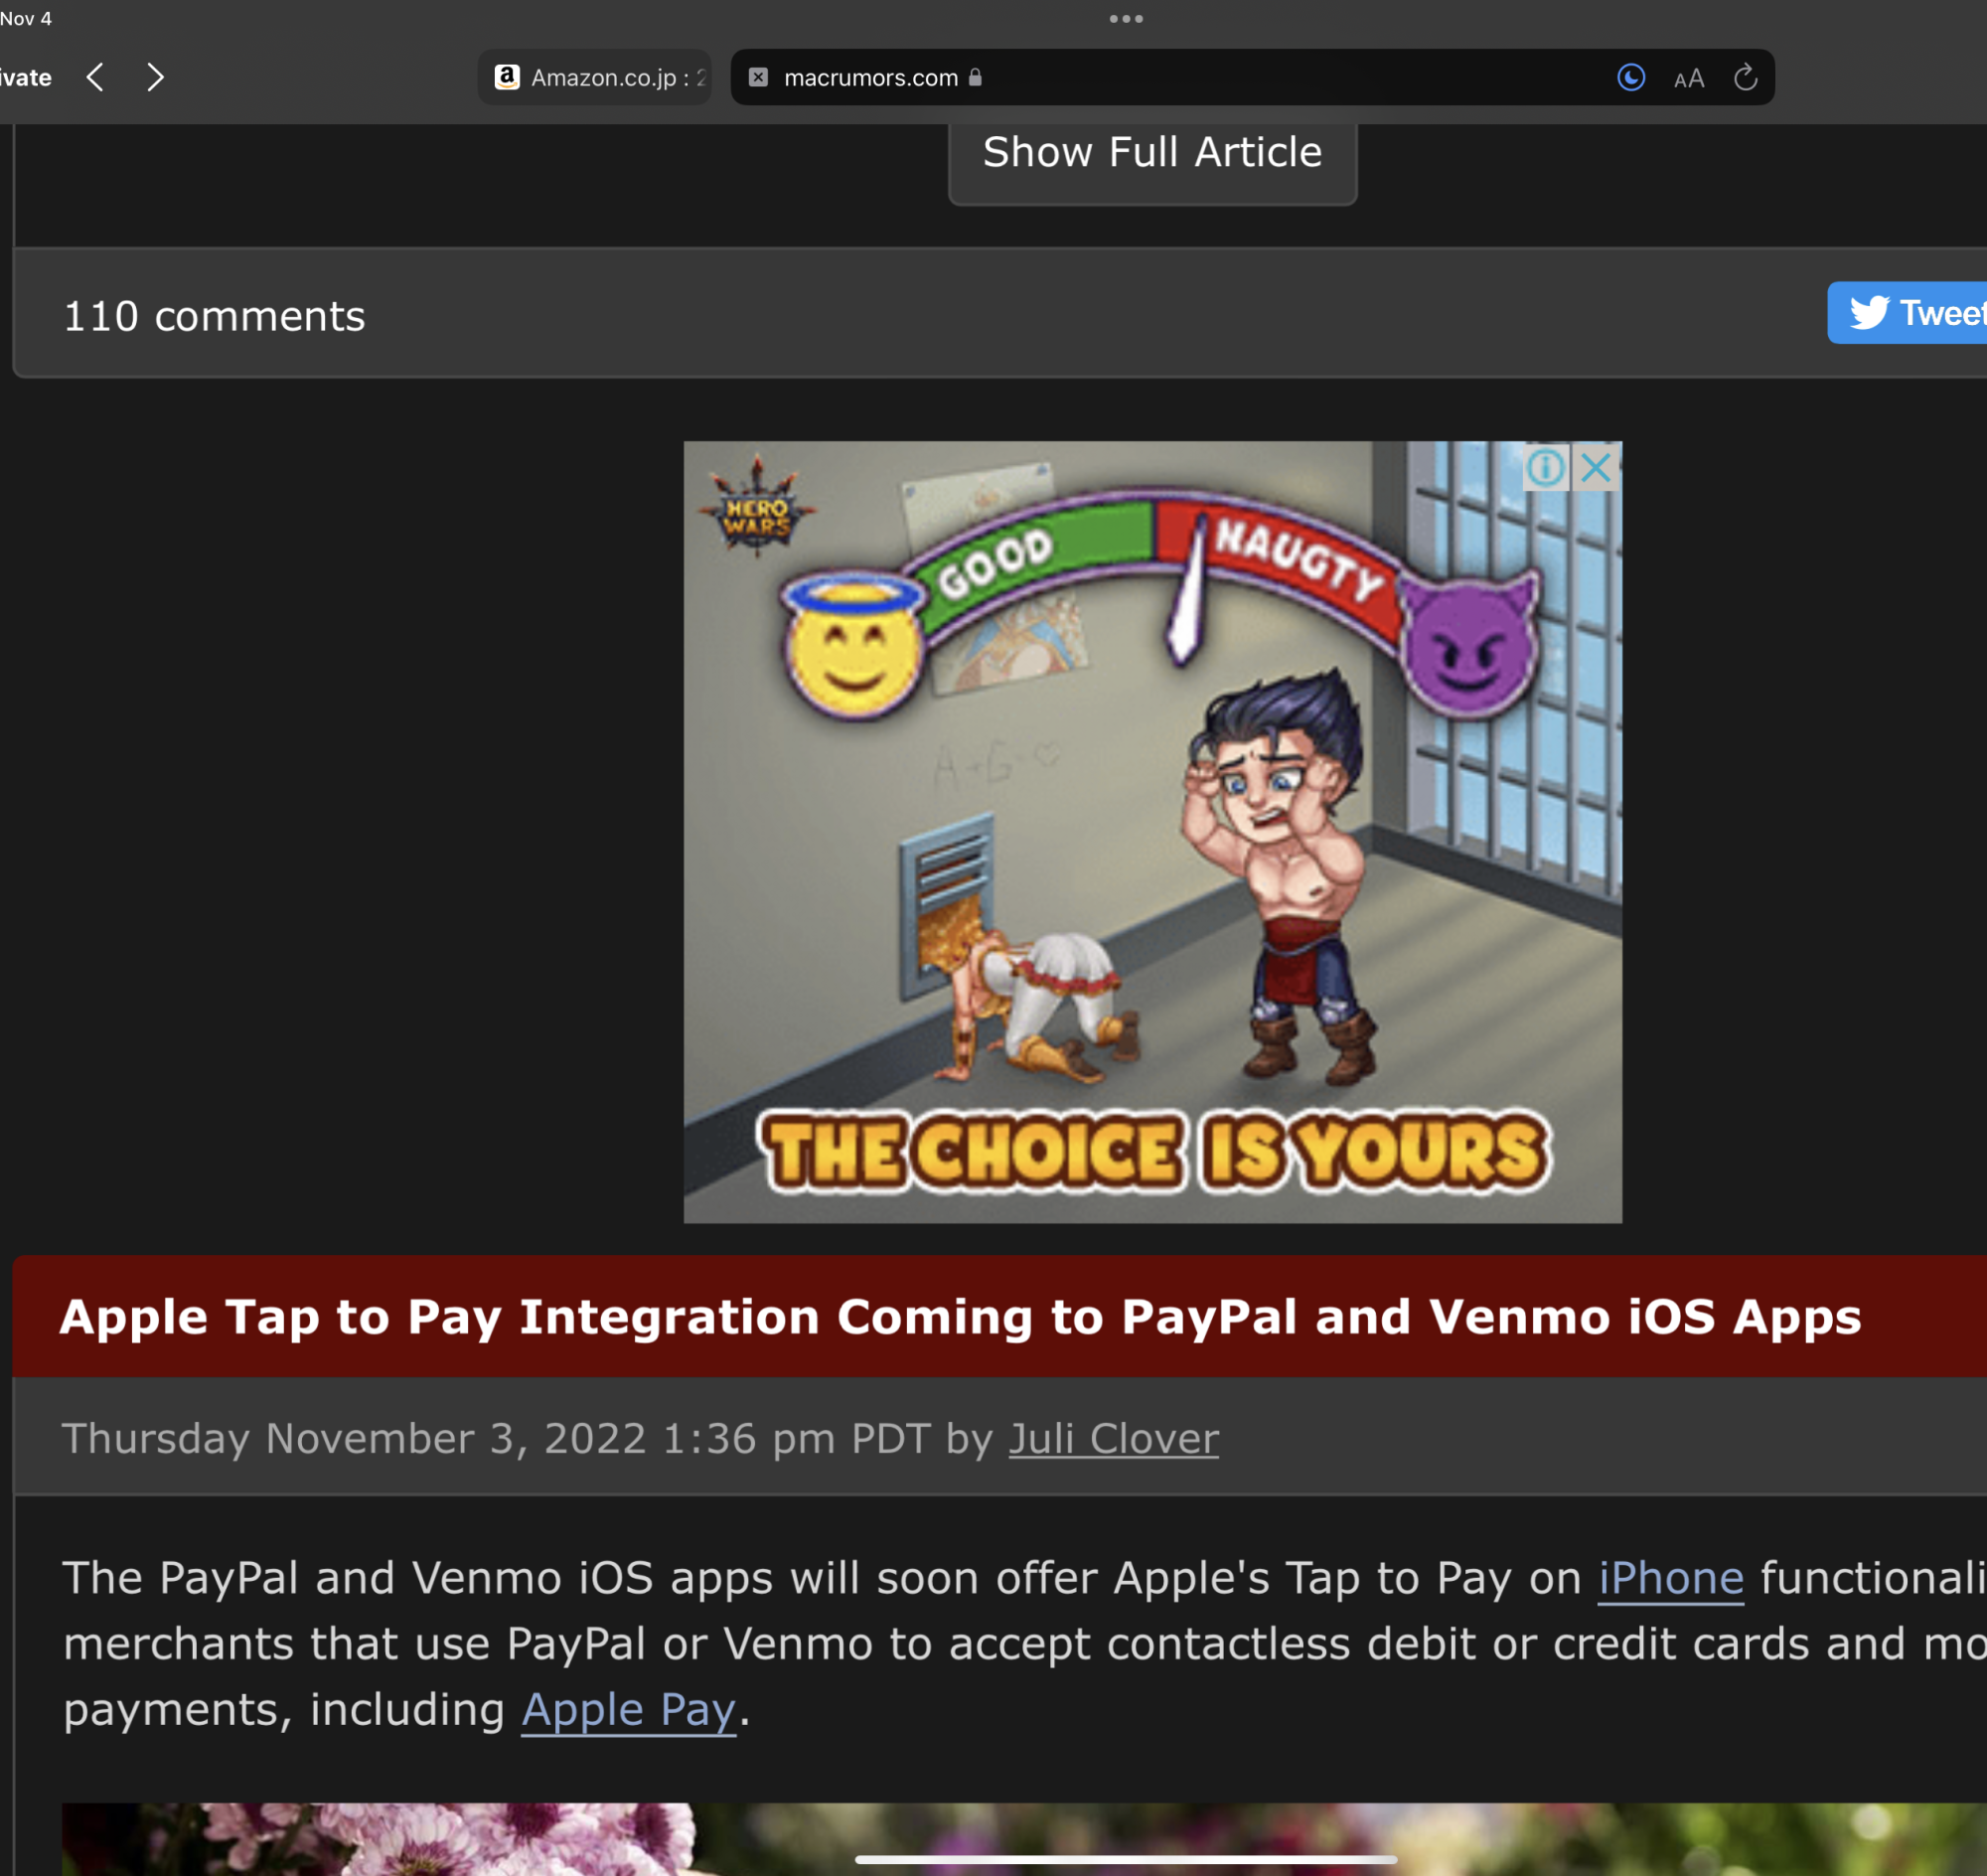Go back to the previous page
This screenshot has width=1987, height=1876.
95,77
